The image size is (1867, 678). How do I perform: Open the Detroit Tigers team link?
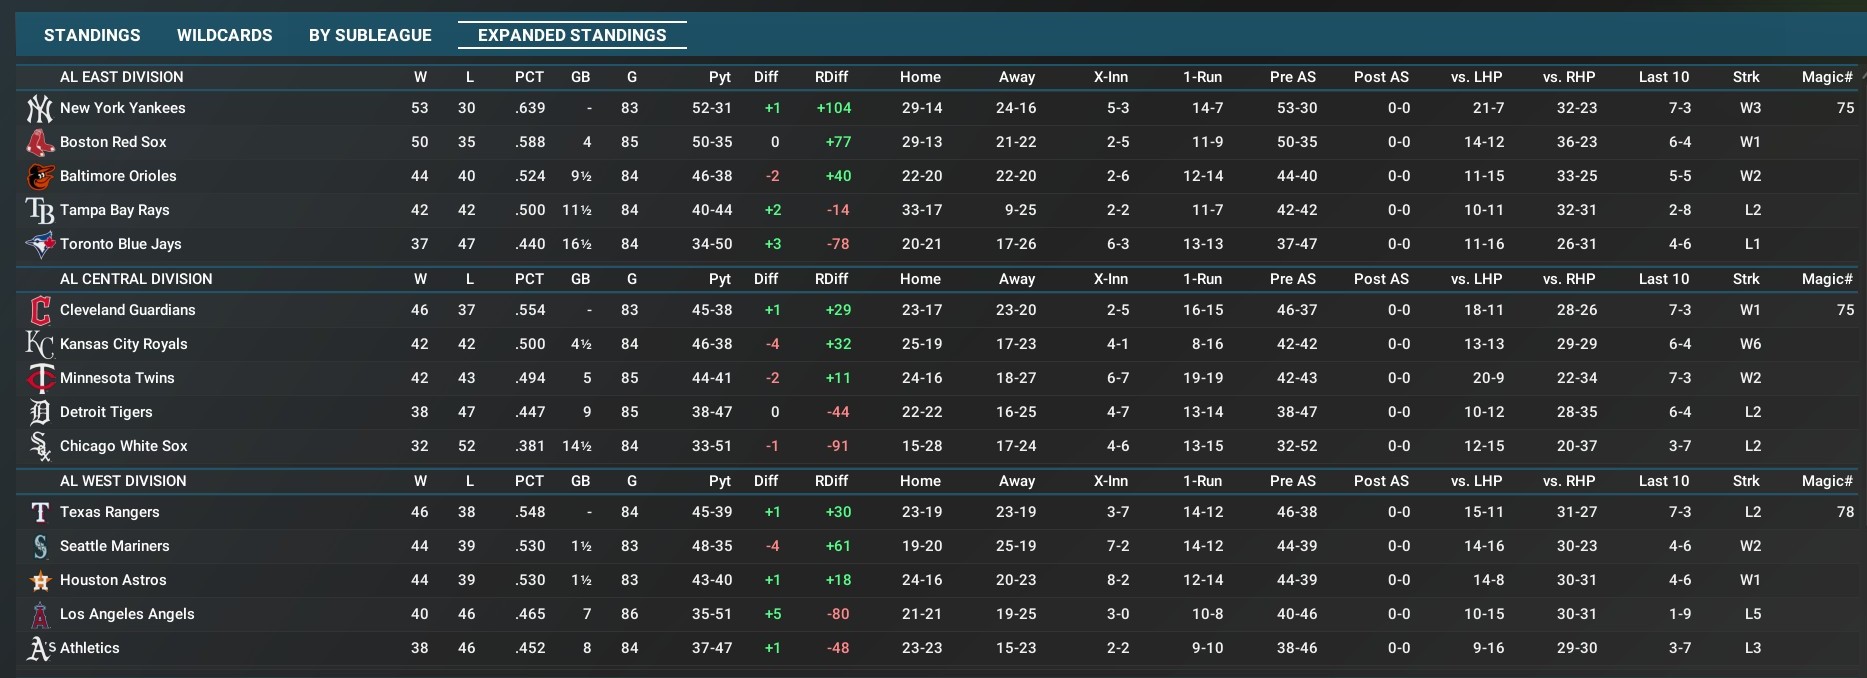tap(106, 412)
